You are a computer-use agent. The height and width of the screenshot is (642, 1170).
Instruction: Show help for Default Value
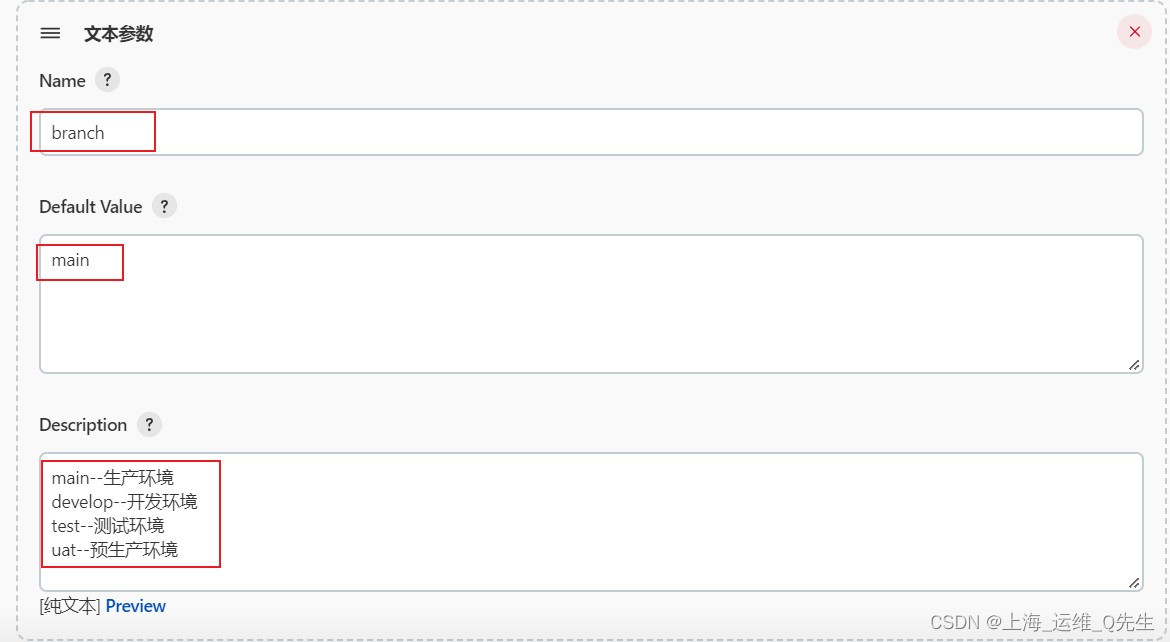point(164,206)
